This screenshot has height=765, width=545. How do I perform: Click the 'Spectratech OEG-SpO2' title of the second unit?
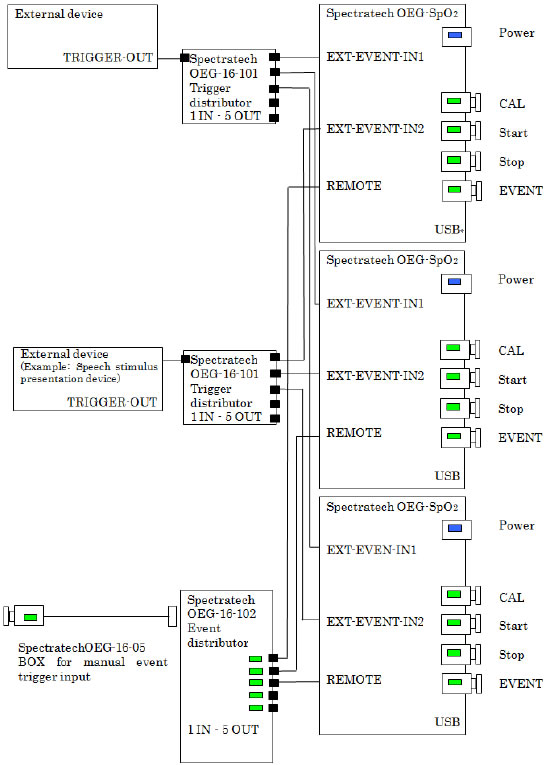(x=392, y=261)
